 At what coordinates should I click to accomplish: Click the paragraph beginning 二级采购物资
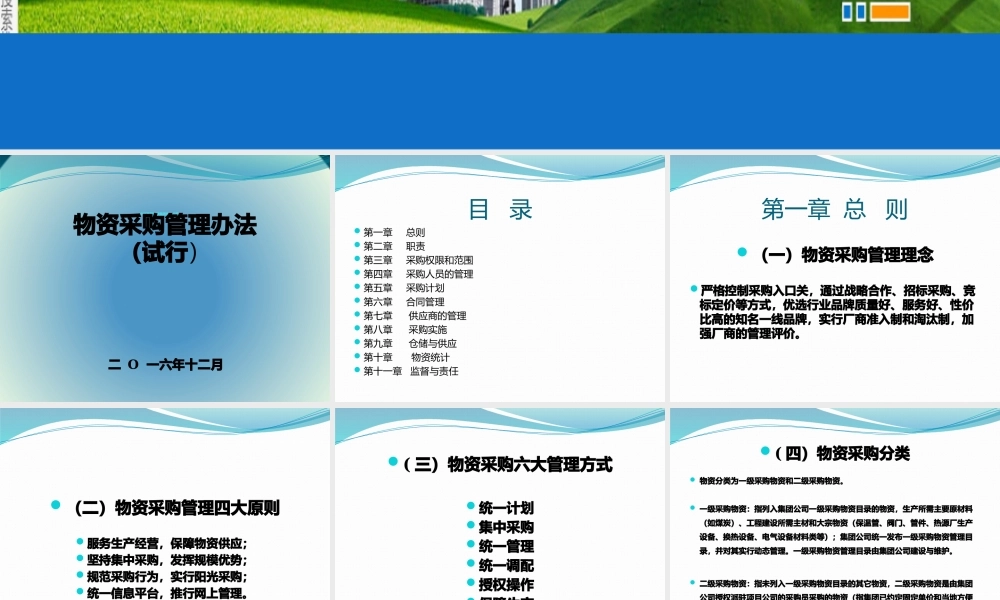click(836, 590)
